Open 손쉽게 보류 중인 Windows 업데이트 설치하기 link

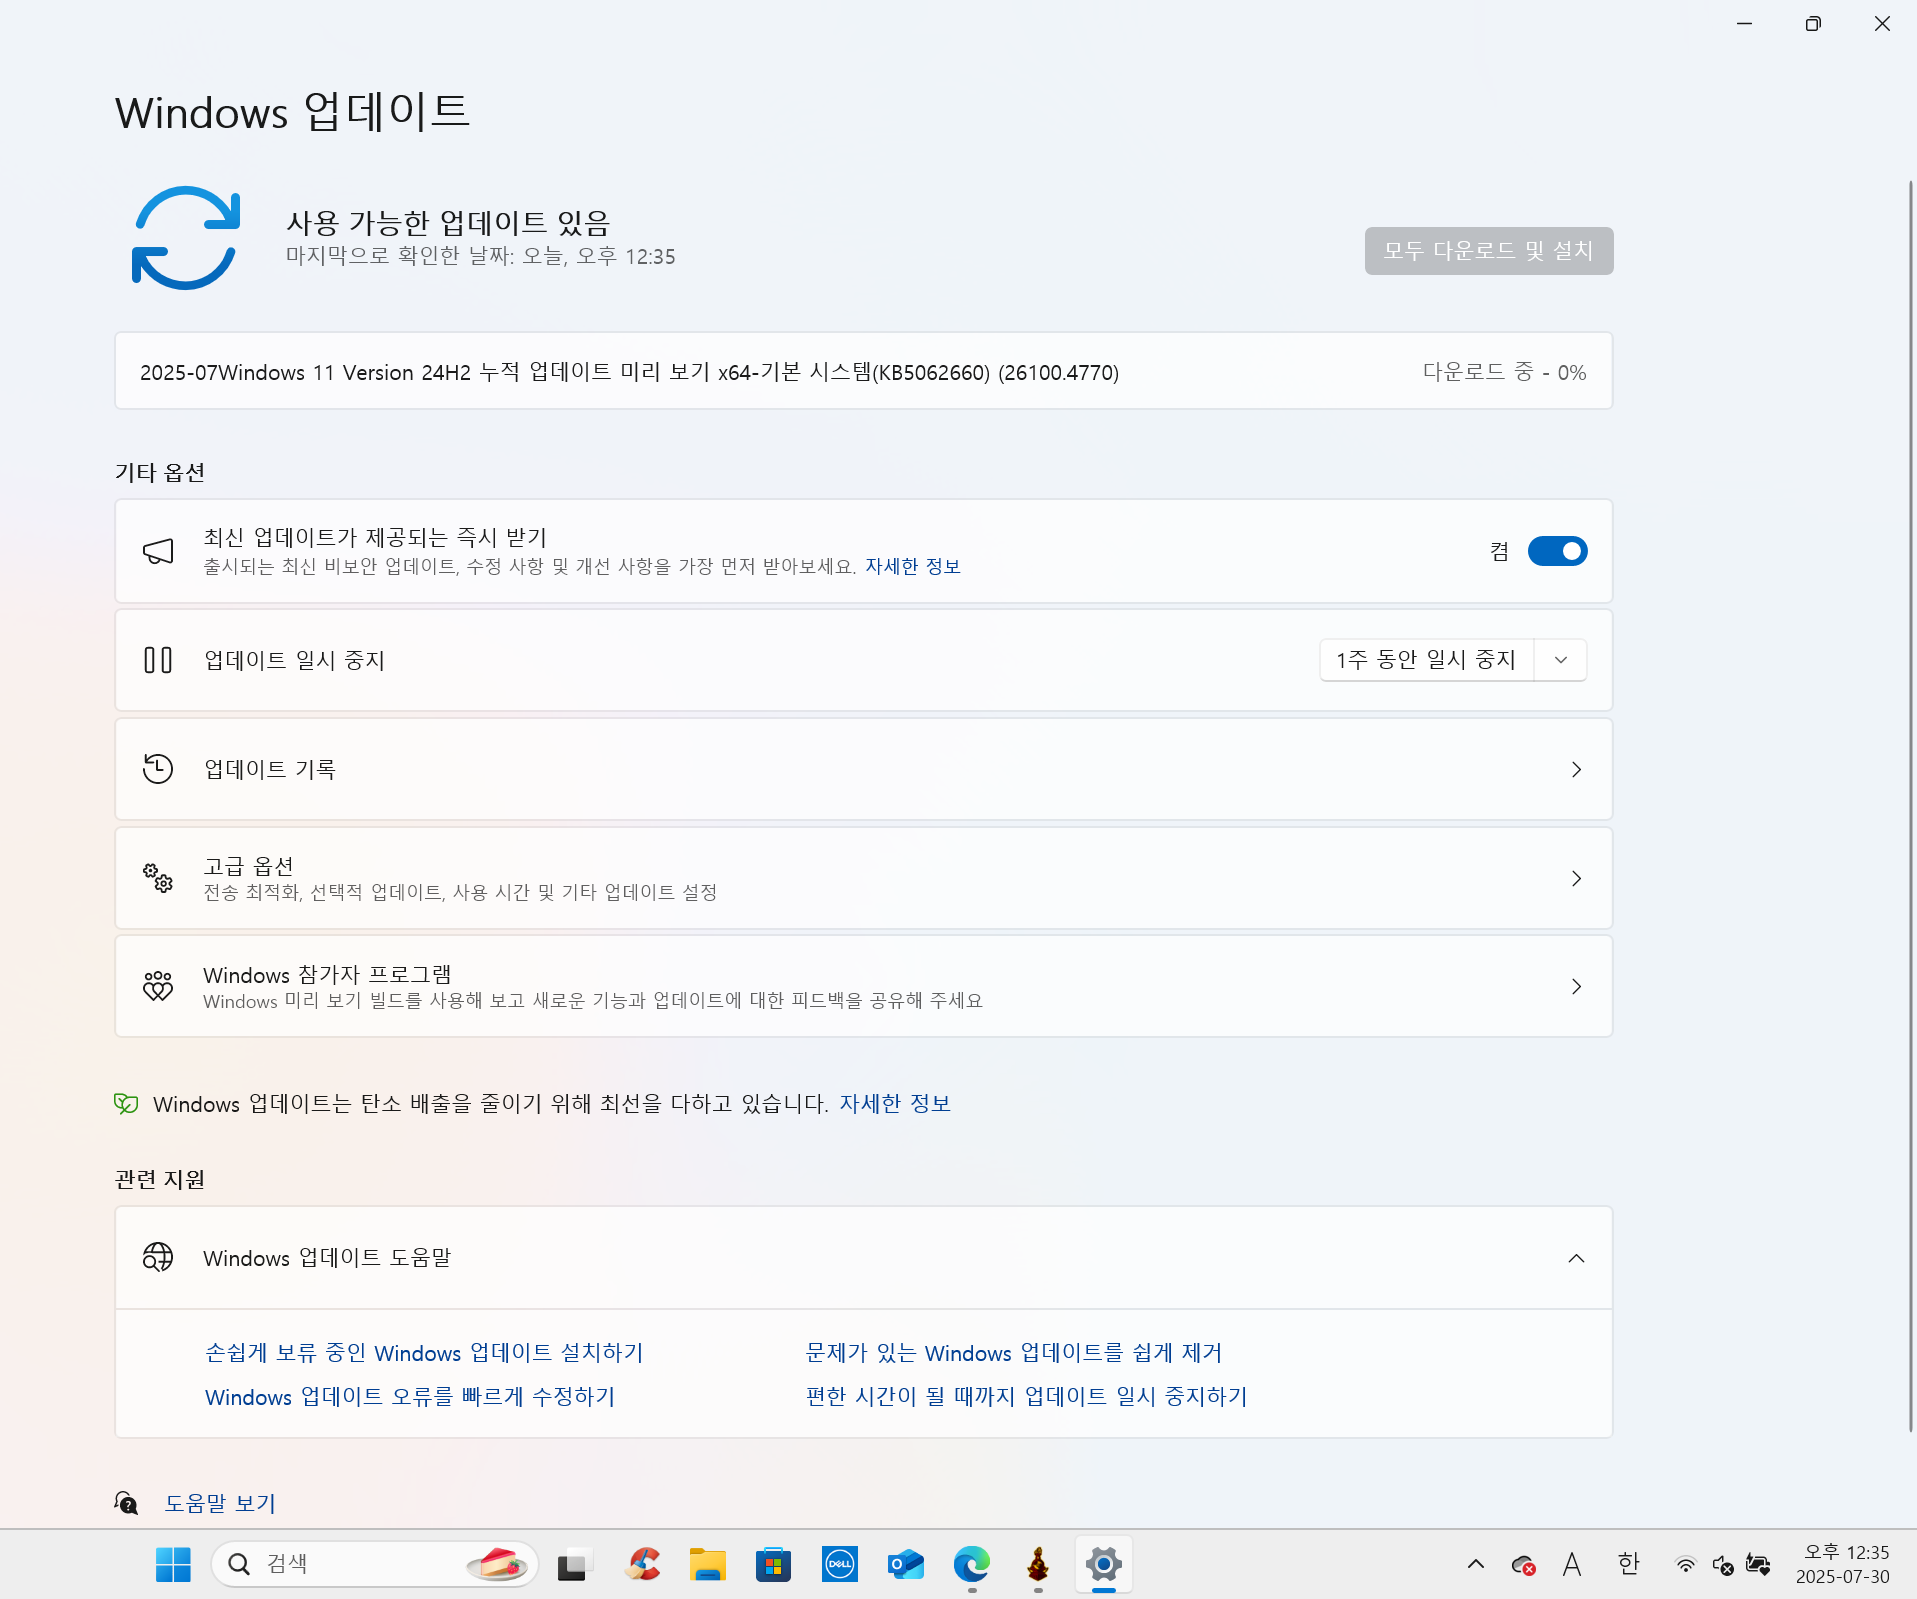coord(424,1353)
